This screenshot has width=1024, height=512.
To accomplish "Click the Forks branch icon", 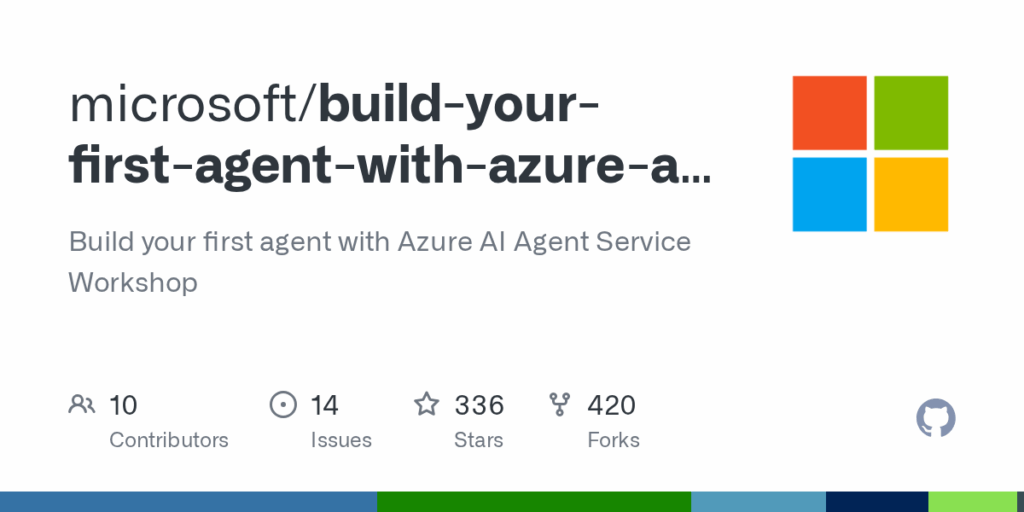I will [560, 405].
